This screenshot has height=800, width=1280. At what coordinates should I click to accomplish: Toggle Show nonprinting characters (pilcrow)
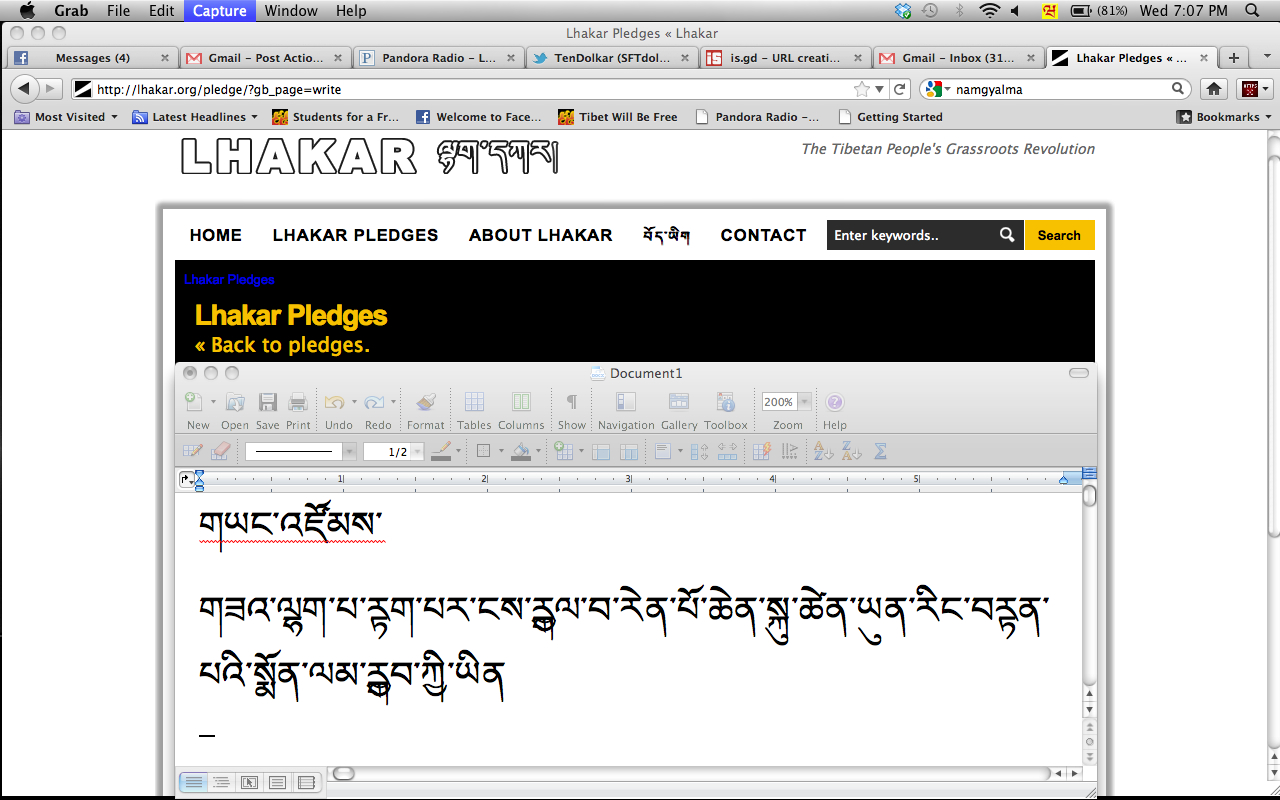coord(572,403)
